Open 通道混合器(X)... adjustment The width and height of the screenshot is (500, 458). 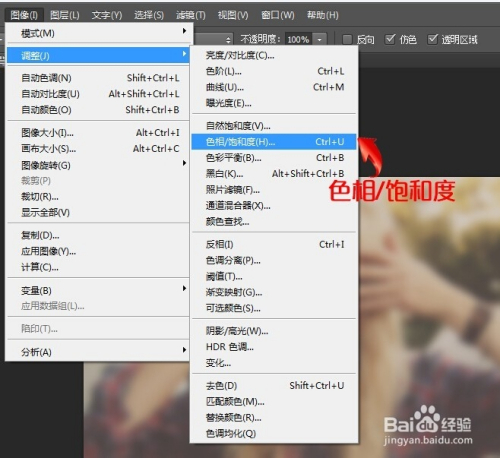(274, 206)
